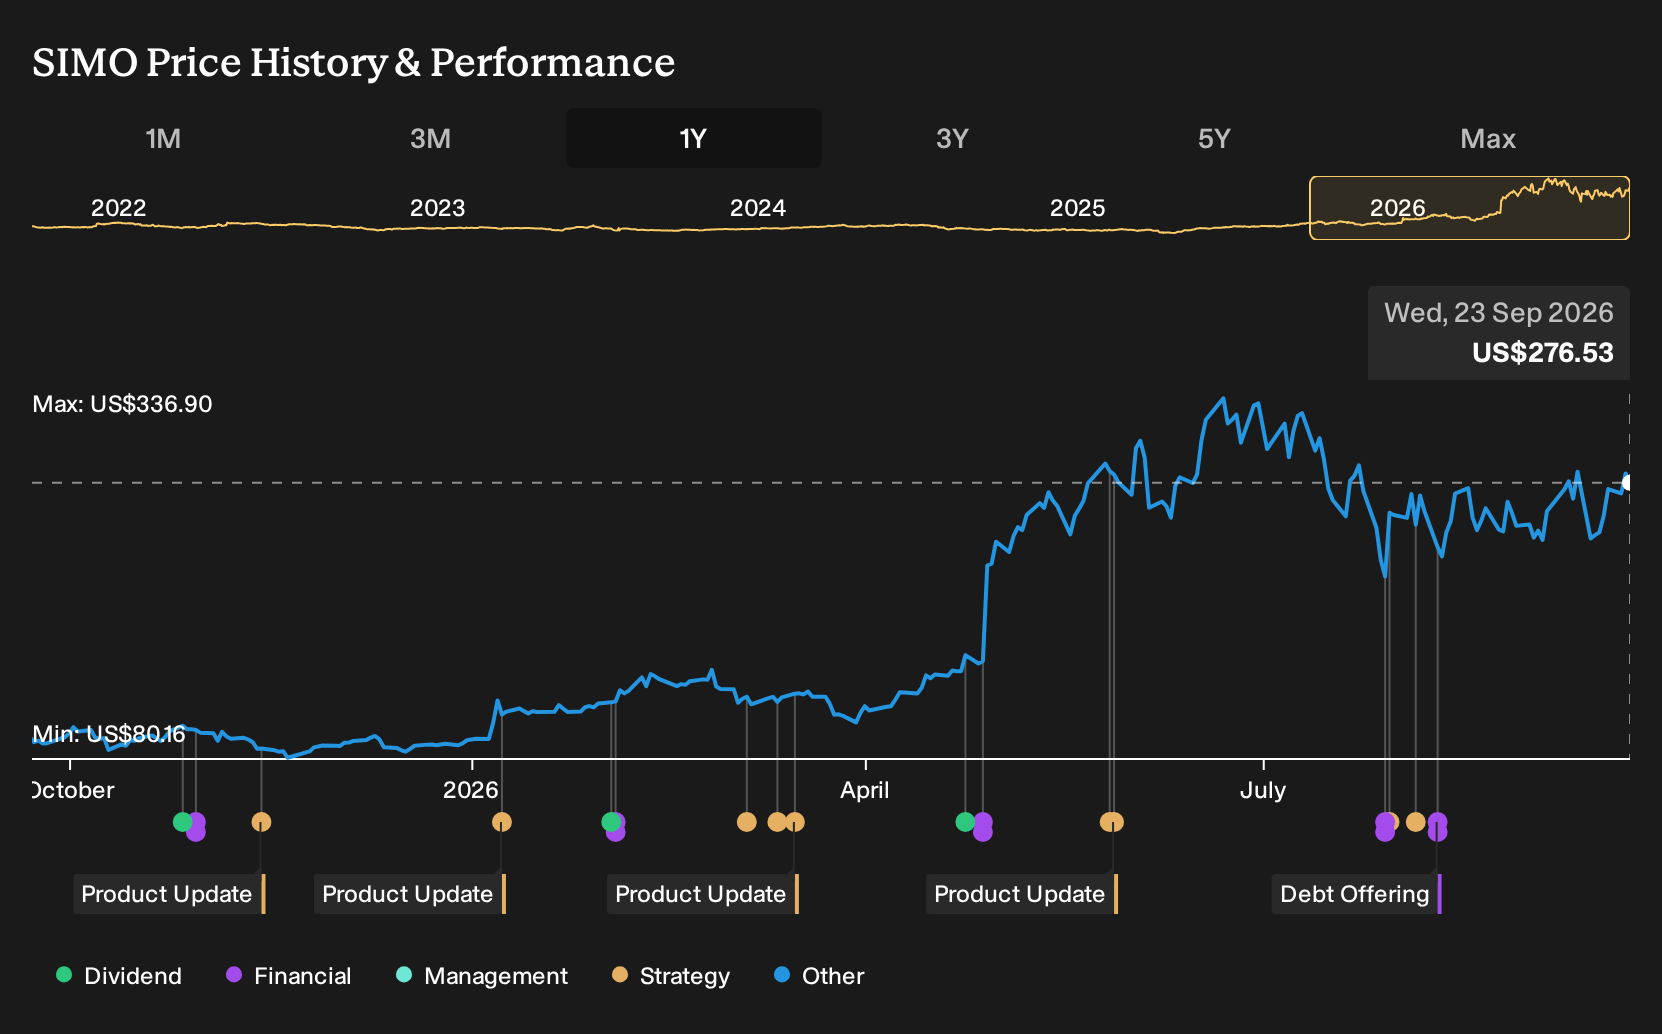Open the leftmost Product Update label
The height and width of the screenshot is (1034, 1662).
(x=168, y=894)
